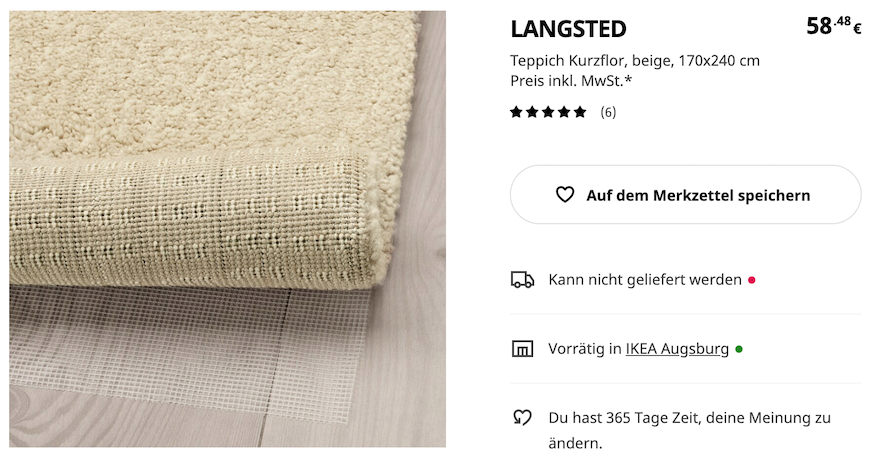Select the 'Vorrätig in' availability text
The height and width of the screenshot is (464, 870).
[x=585, y=349]
